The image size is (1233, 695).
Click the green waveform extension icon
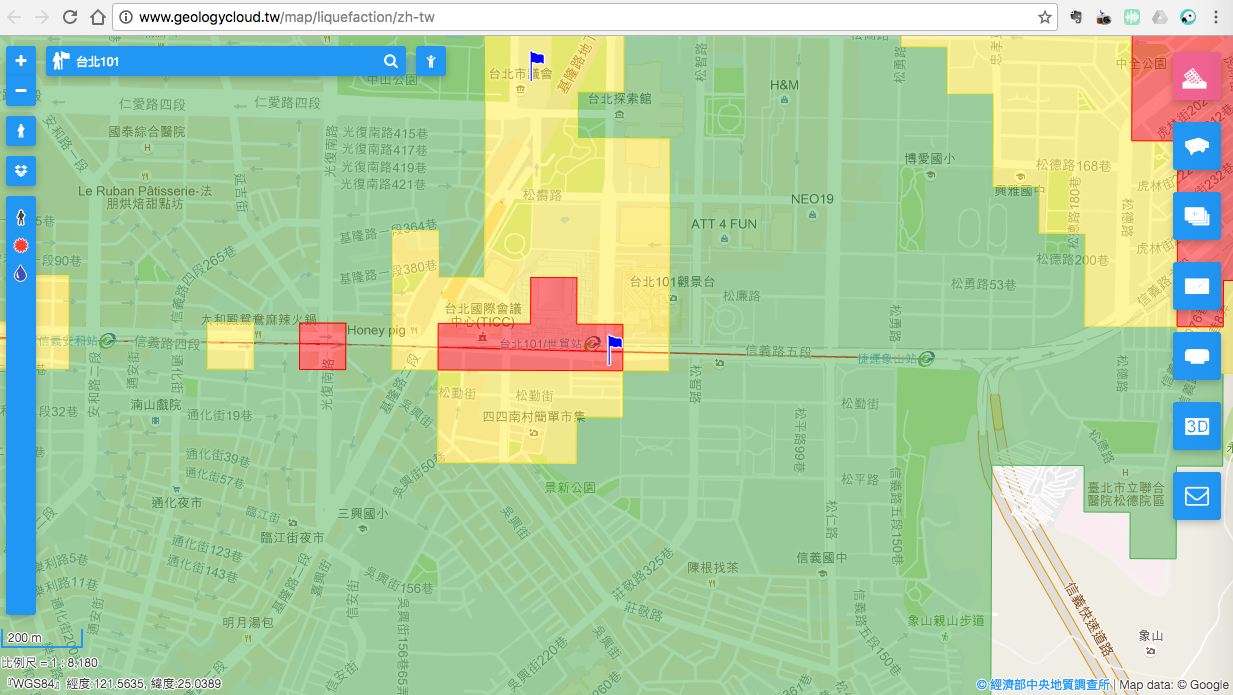pyautogui.click(x=1132, y=17)
